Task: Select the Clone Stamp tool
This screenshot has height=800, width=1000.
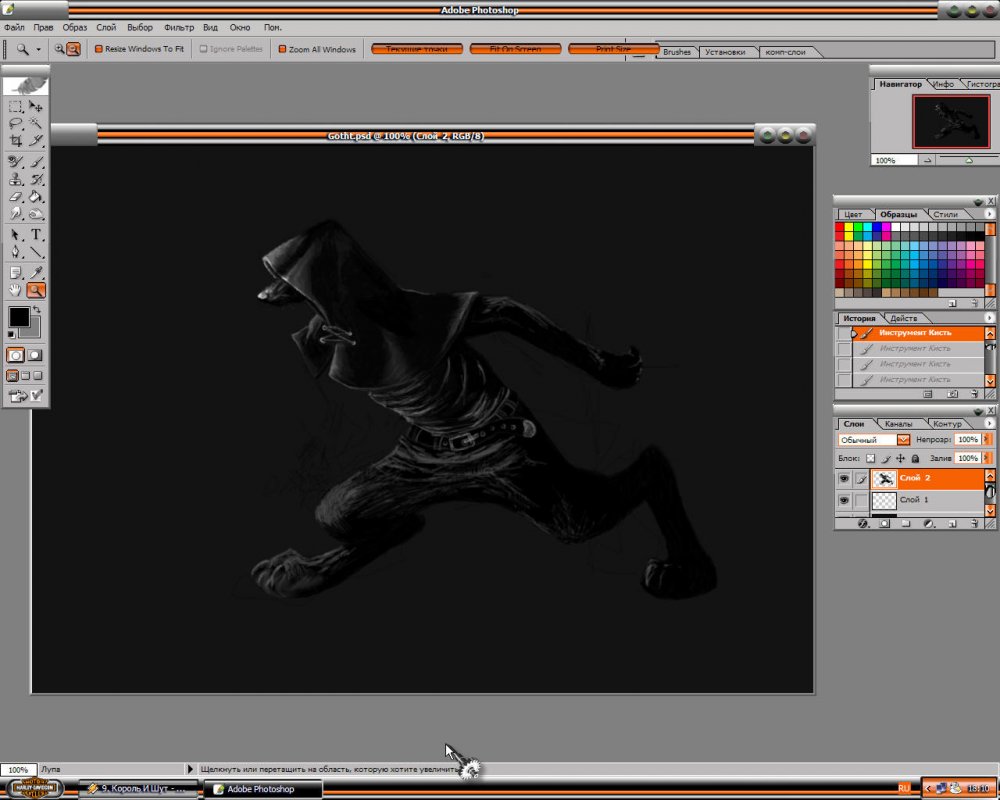Action: click(16, 180)
